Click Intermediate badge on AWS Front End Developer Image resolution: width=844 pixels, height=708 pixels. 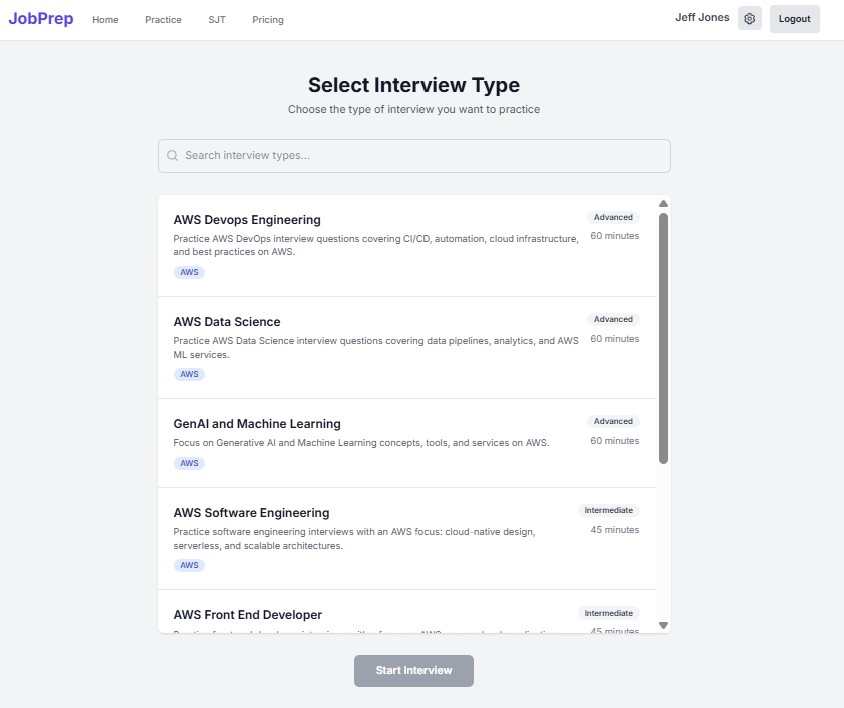coord(608,613)
